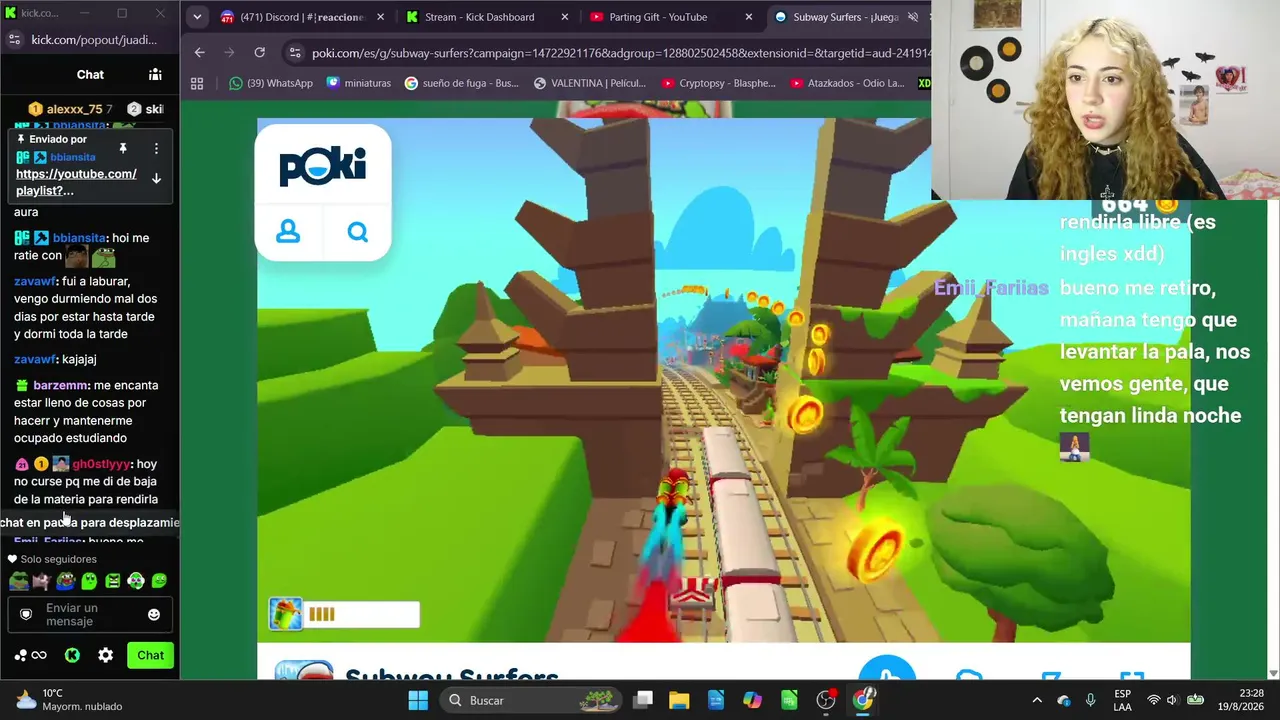This screenshot has width=1280, height=720.
Task: Open the clock and calendar flyout
Action: (1242, 700)
